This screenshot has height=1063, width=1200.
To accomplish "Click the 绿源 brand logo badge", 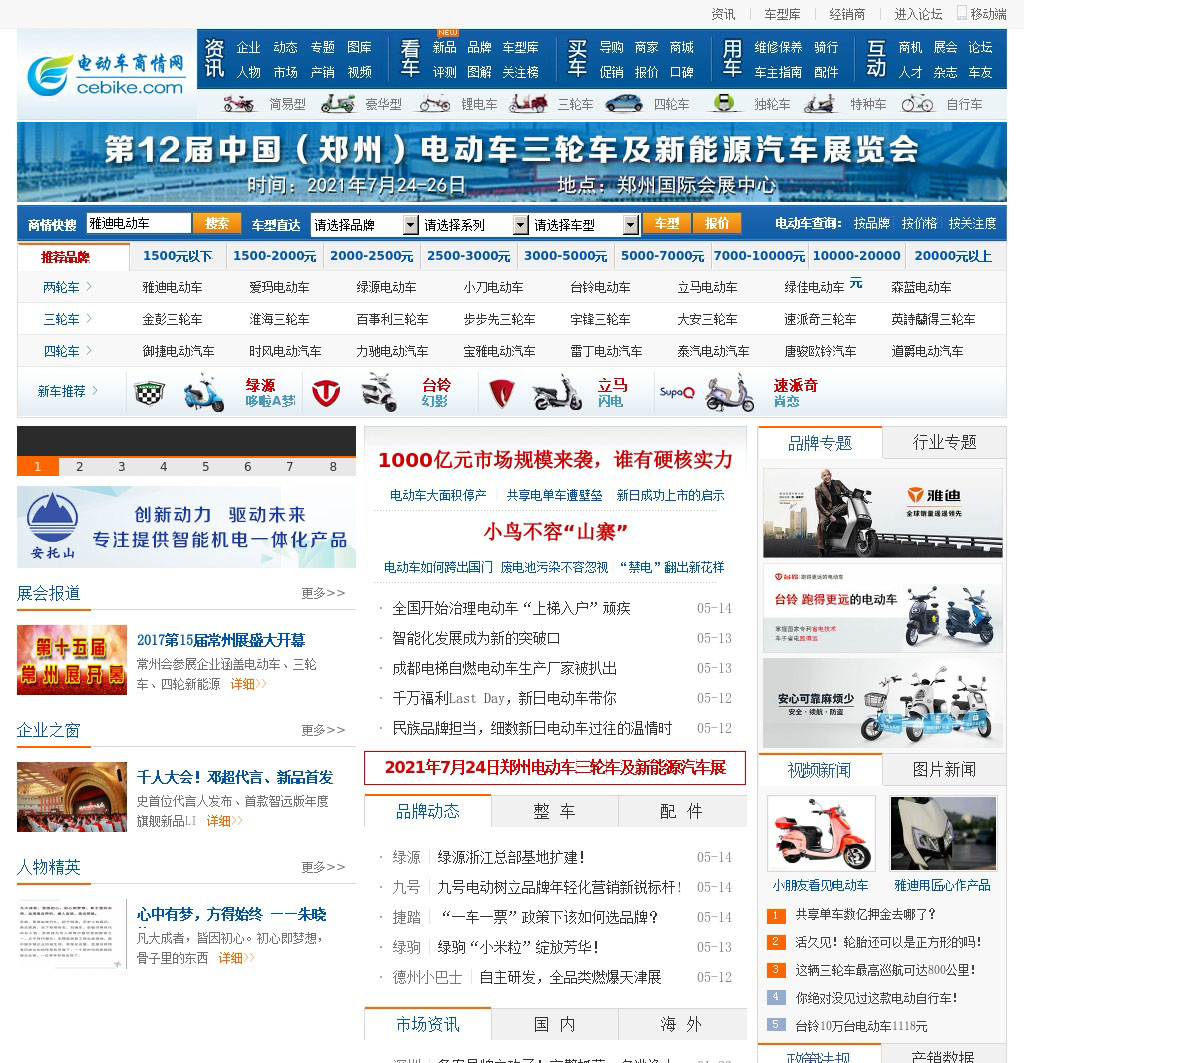I will (150, 393).
